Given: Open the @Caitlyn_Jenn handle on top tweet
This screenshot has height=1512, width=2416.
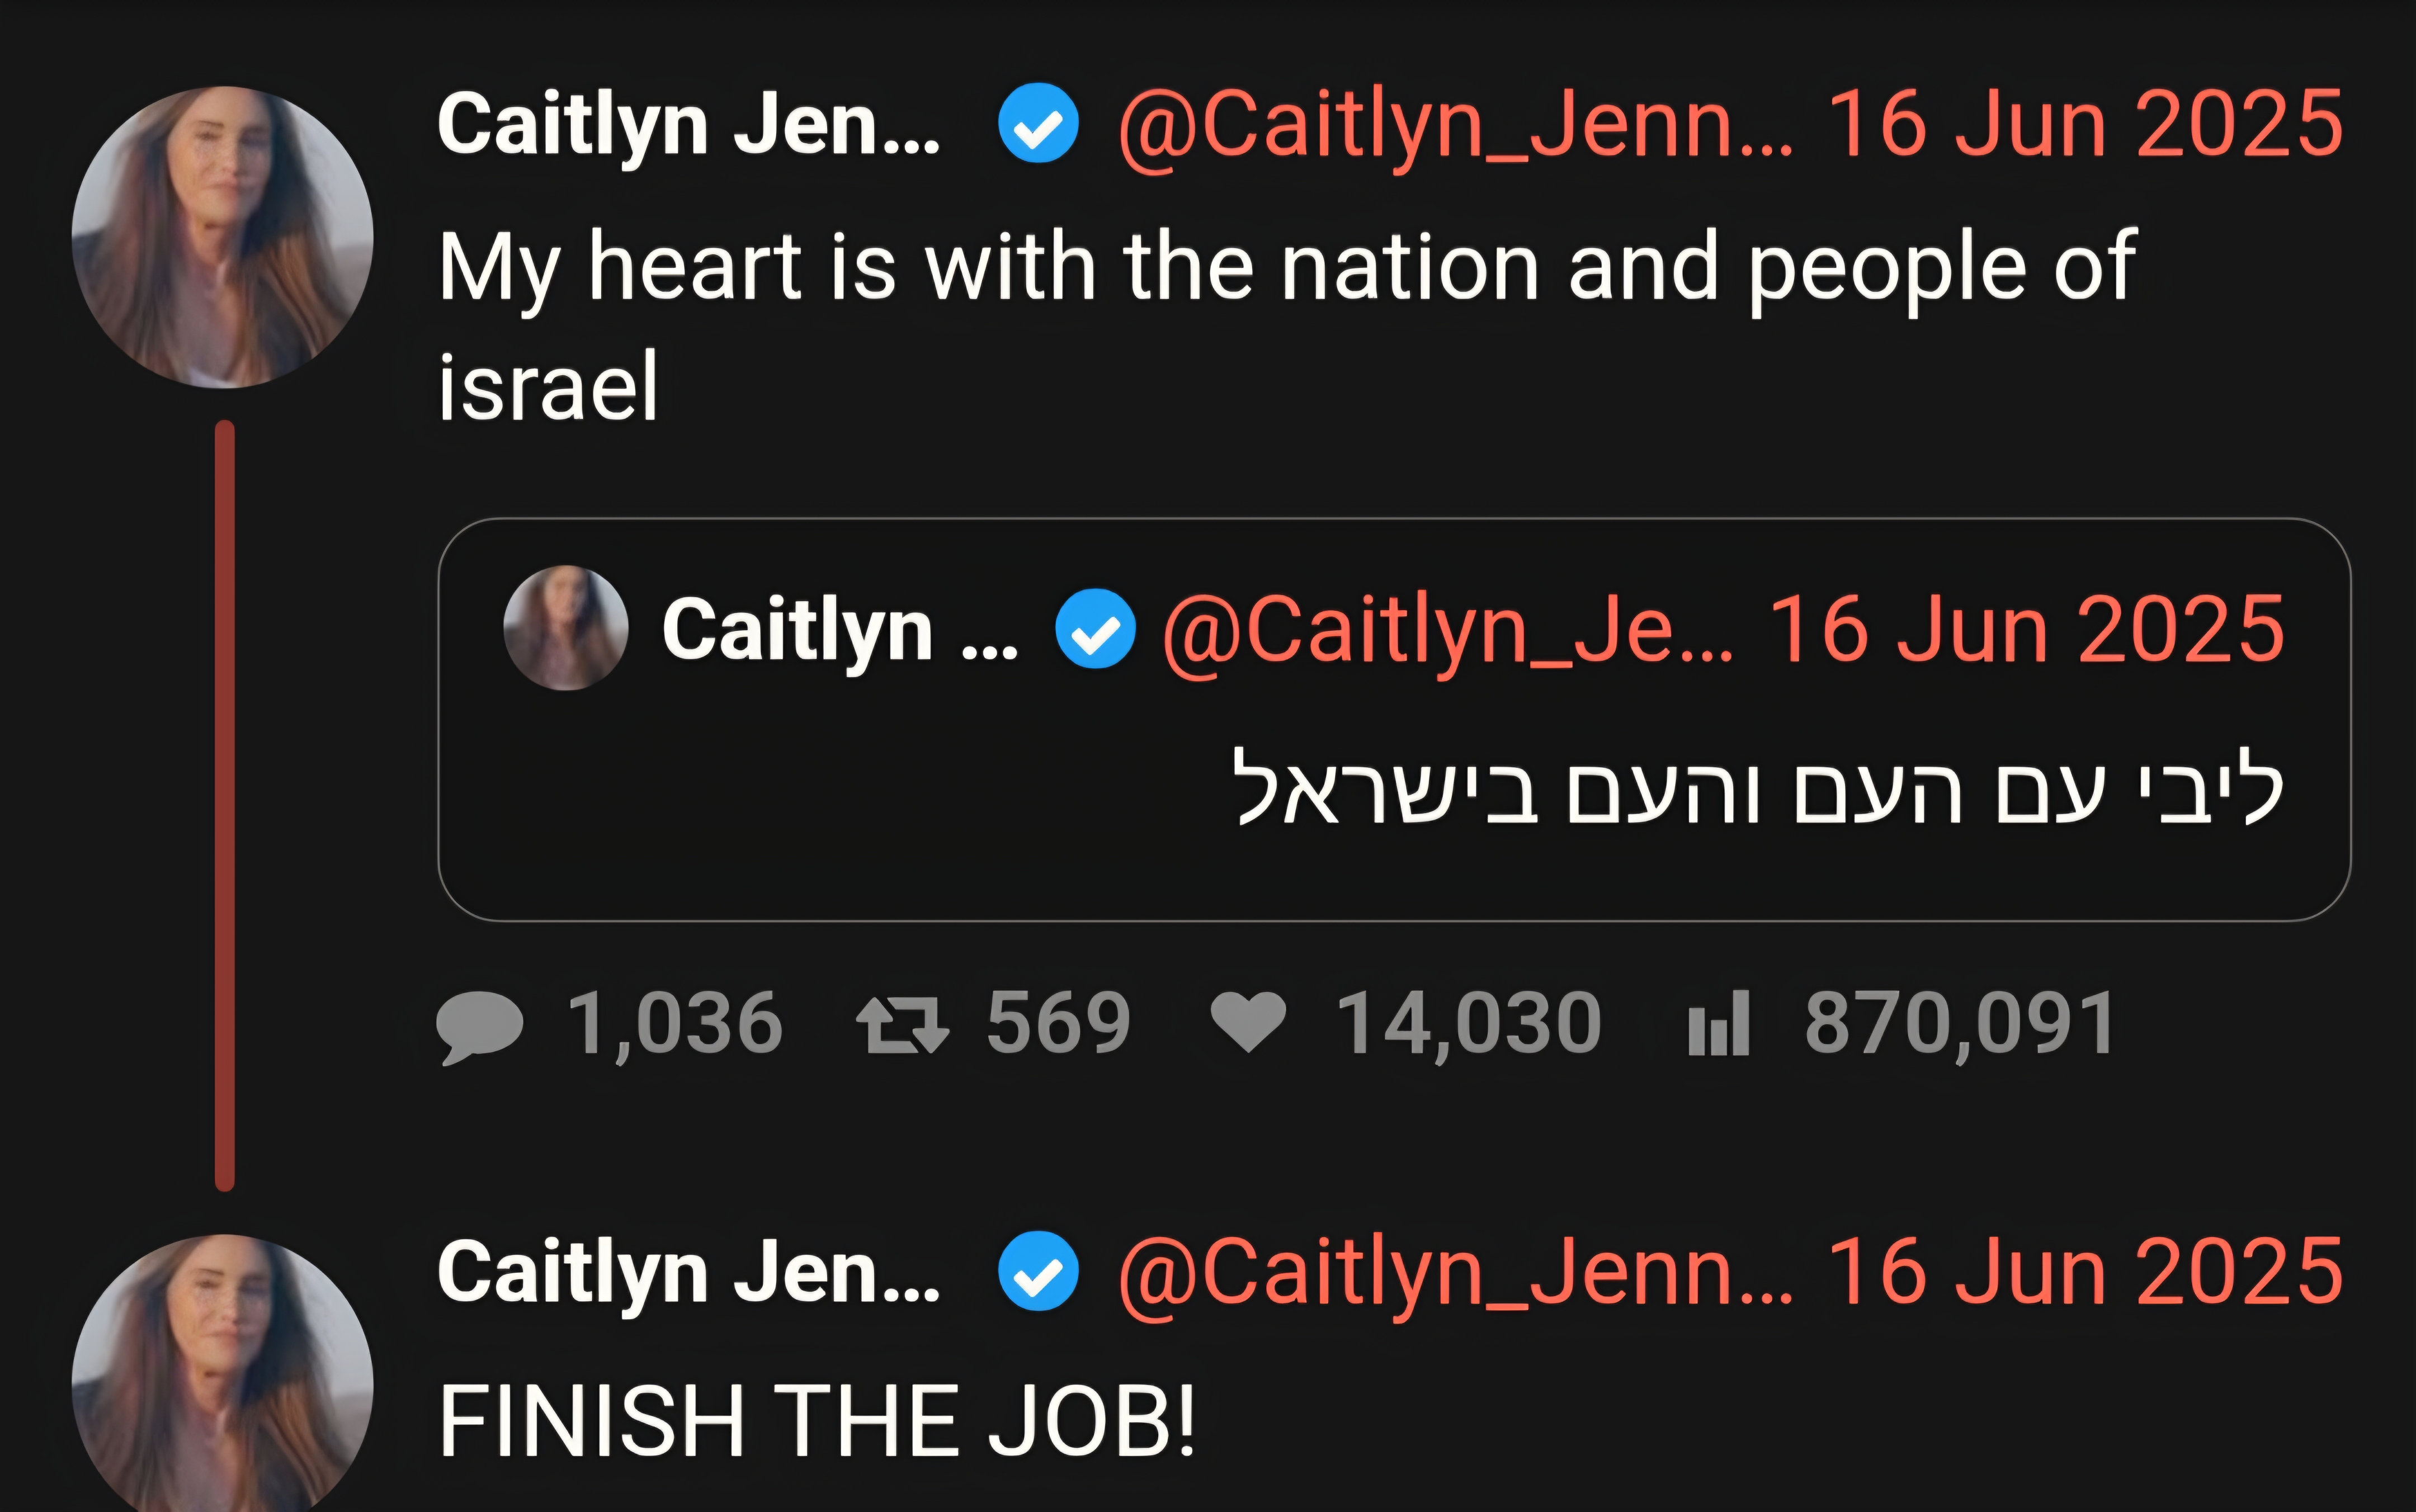Looking at the screenshot, I should 1456,125.
